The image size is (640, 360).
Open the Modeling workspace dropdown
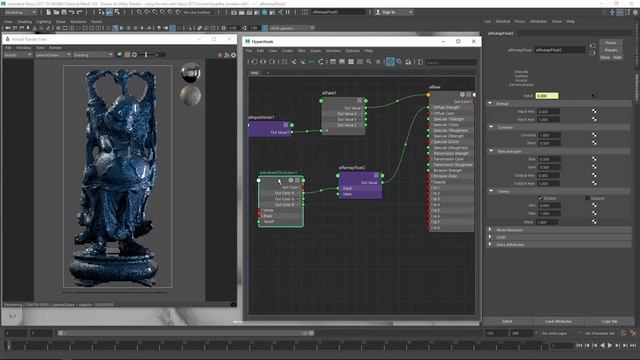coord(20,12)
